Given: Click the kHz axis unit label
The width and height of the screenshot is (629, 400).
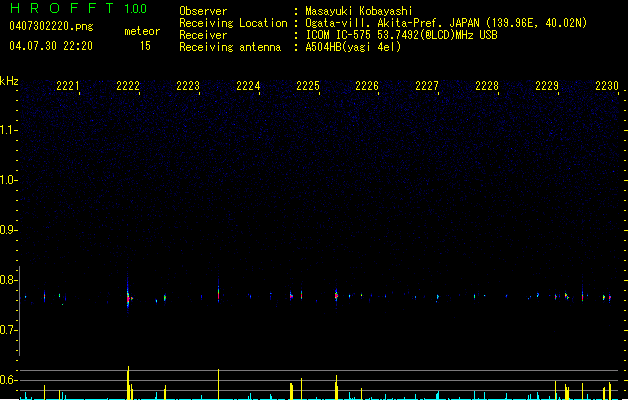Looking at the screenshot, I should pos(9,81).
